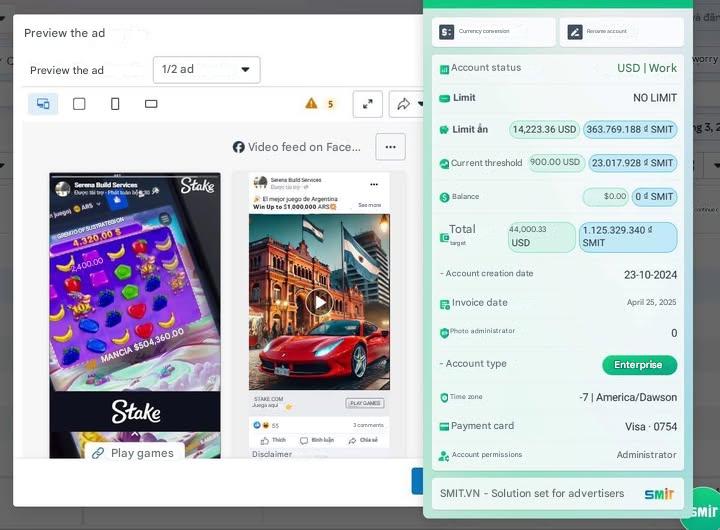Click the Facebook icon next to Video feed

pyautogui.click(x=238, y=147)
